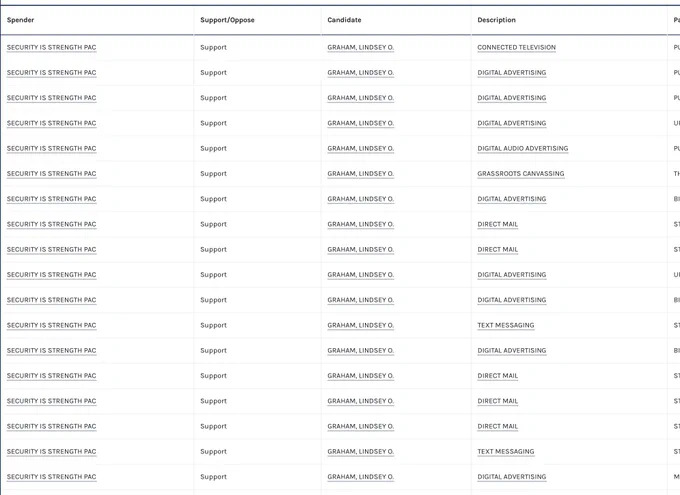The image size is (680, 495).
Task: Open Security Is Strength PAC in Connected Television row
Action: 52,47
